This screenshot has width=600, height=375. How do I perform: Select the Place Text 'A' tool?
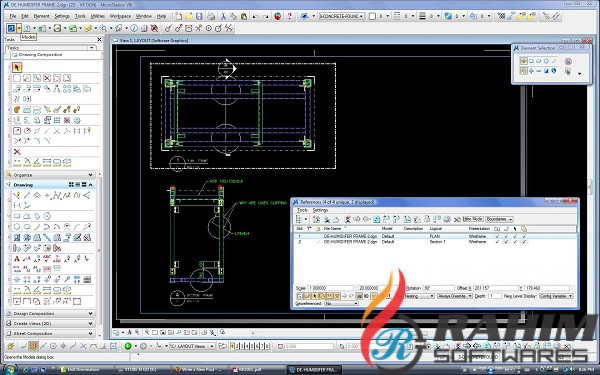point(17,259)
